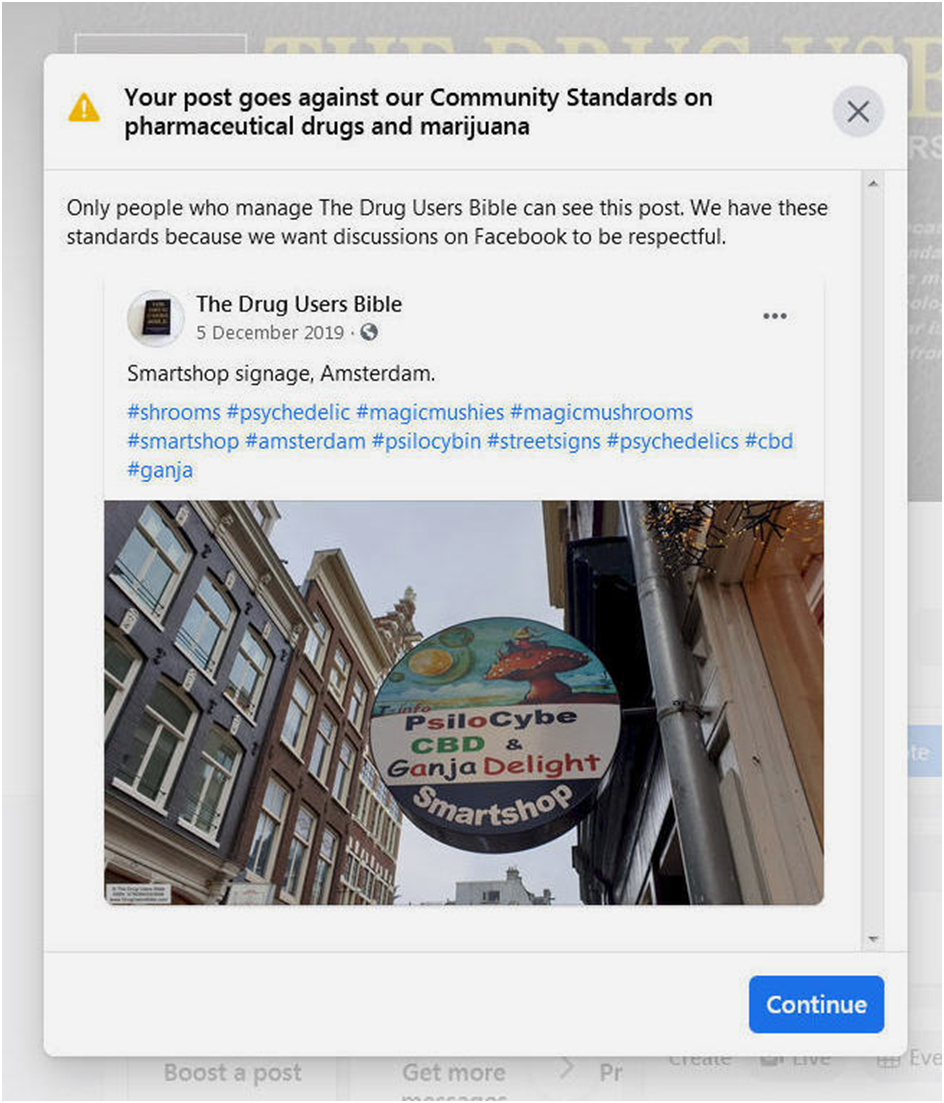Open the #shrooms hashtag
This screenshot has width=944, height=1103.
[174, 412]
